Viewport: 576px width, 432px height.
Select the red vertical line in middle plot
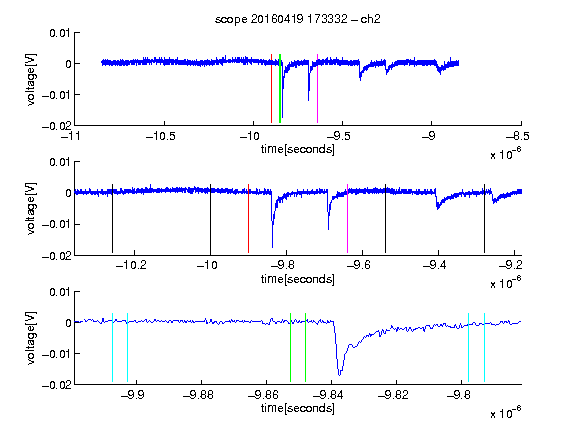(x=249, y=218)
